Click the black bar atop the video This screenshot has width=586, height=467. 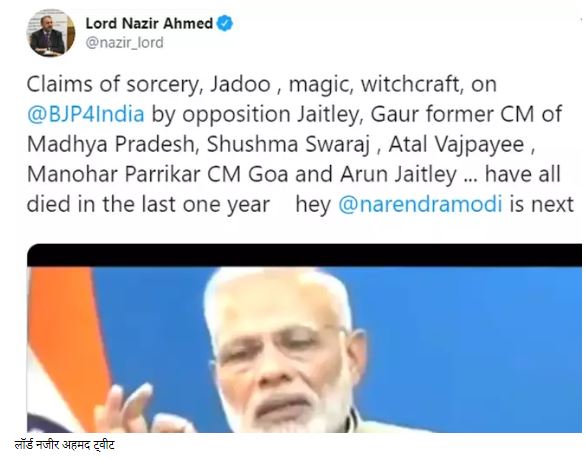tap(304, 256)
